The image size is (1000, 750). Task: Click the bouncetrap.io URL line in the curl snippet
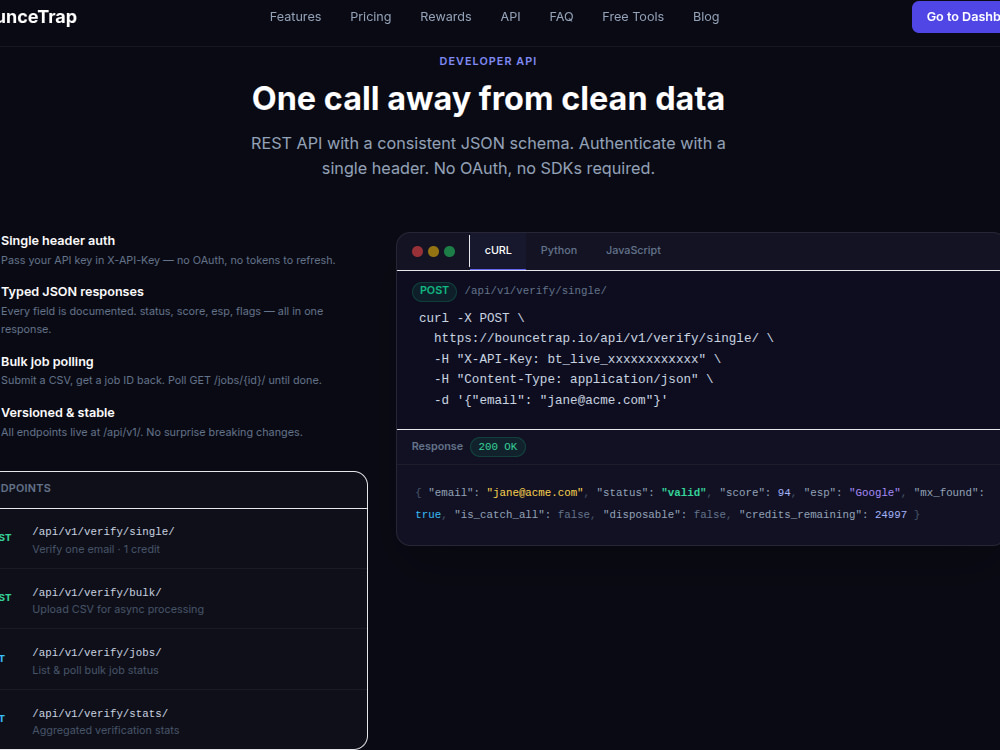coord(603,338)
